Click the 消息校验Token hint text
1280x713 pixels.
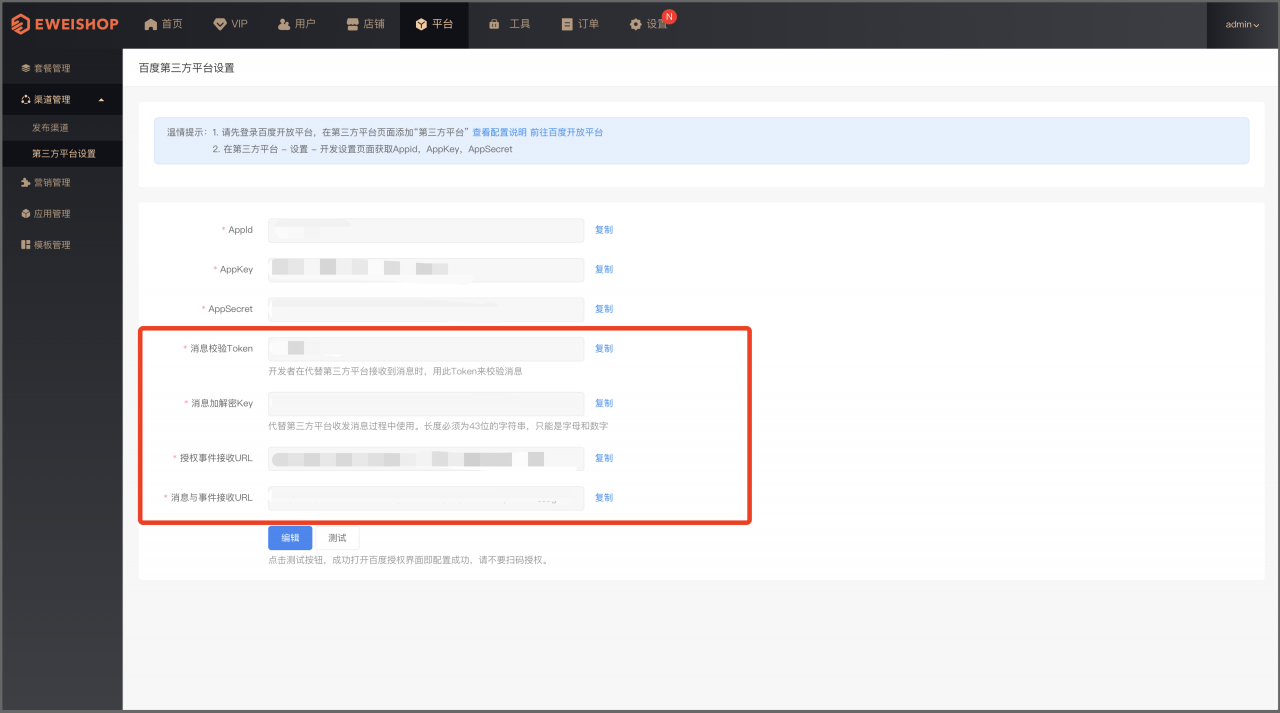[395, 371]
